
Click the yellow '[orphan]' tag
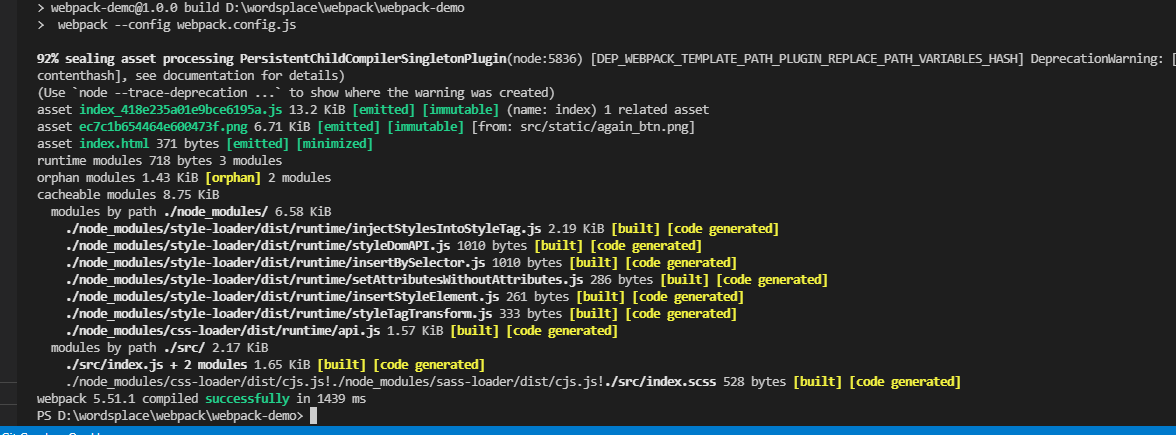232,178
